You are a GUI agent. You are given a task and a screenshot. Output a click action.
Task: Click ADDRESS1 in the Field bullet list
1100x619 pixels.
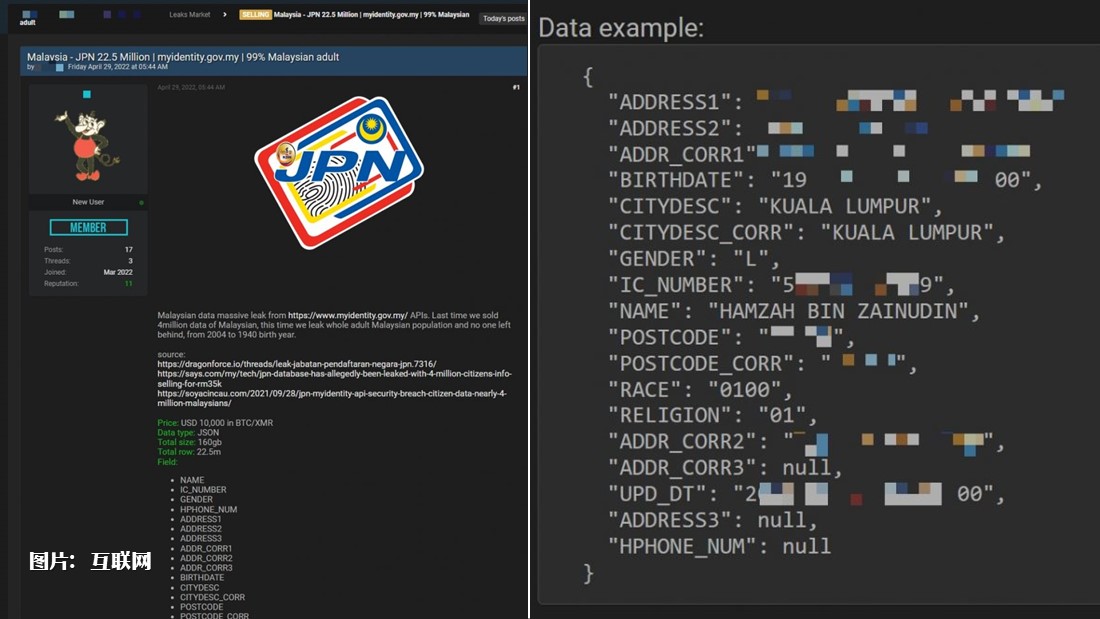click(201, 519)
